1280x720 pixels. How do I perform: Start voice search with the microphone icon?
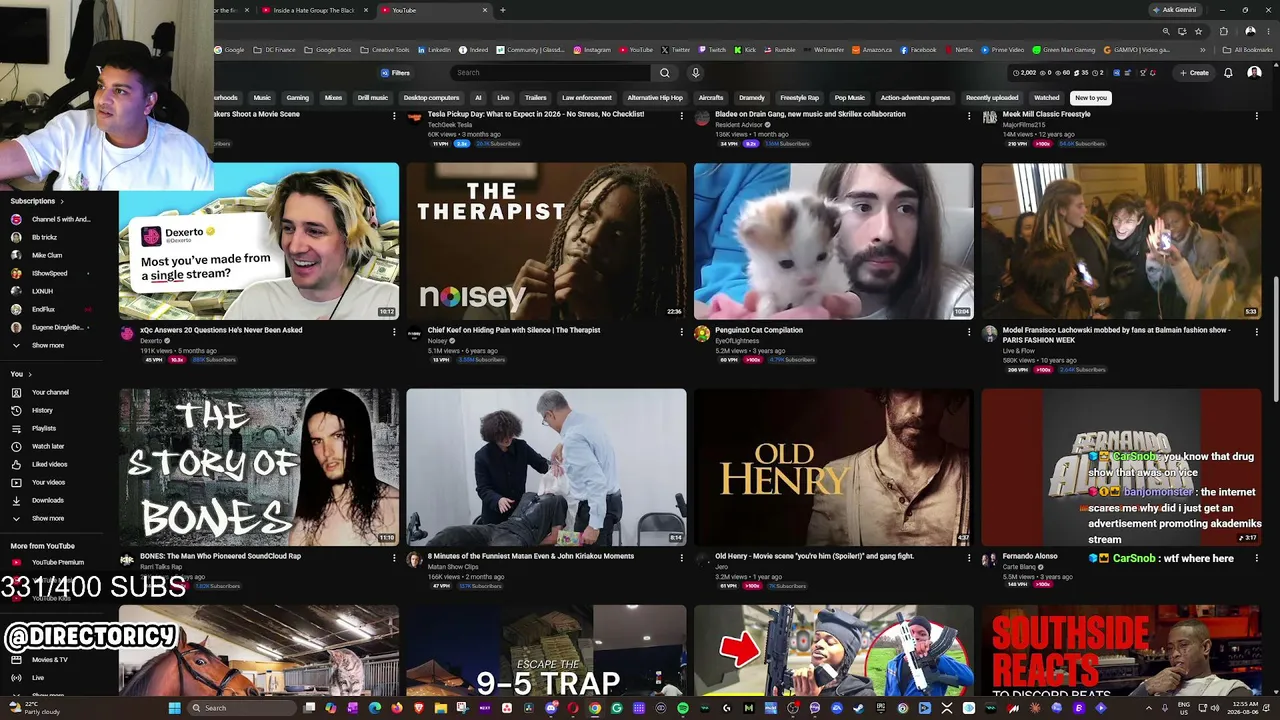point(695,73)
